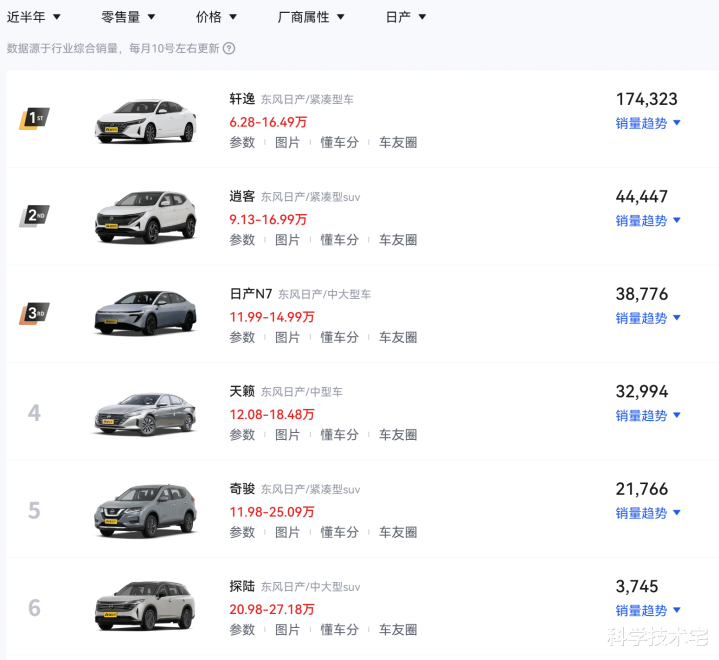
Task: Click the help question-mark icon beside data note
Action: [229, 48]
